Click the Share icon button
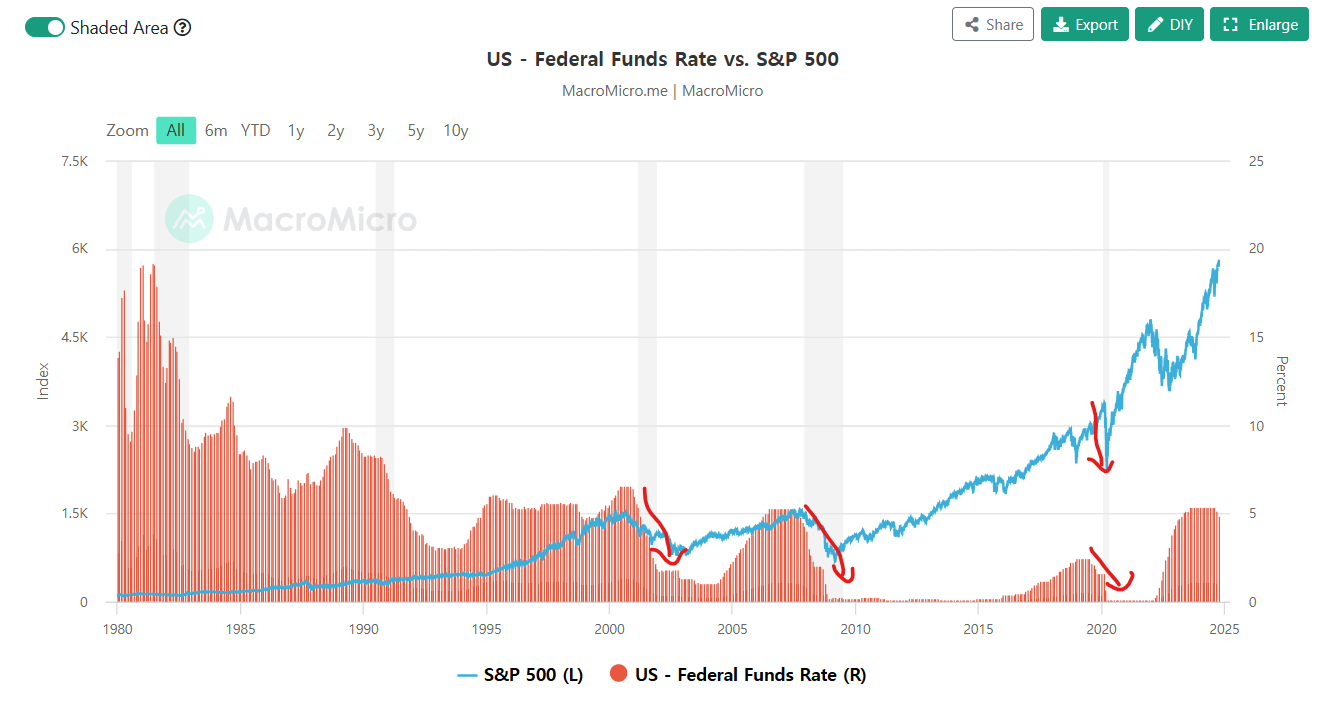The image size is (1317, 721). (x=993, y=24)
